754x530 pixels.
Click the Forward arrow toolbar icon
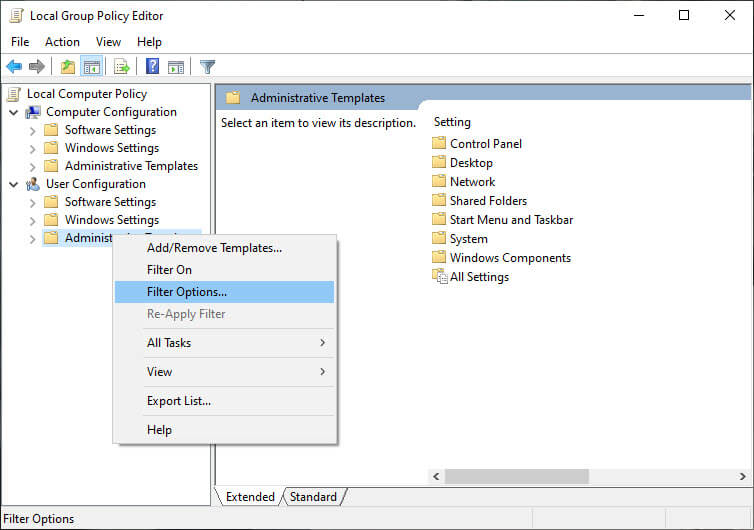37,66
